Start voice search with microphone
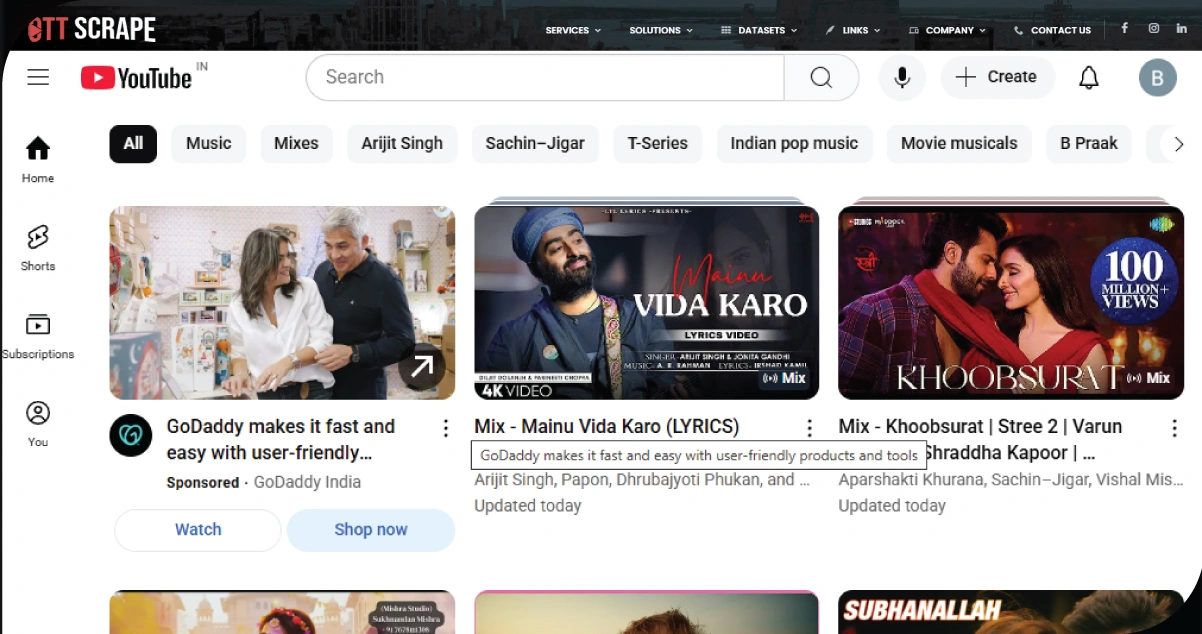Viewport: 1202px width, 634px height. click(x=902, y=77)
